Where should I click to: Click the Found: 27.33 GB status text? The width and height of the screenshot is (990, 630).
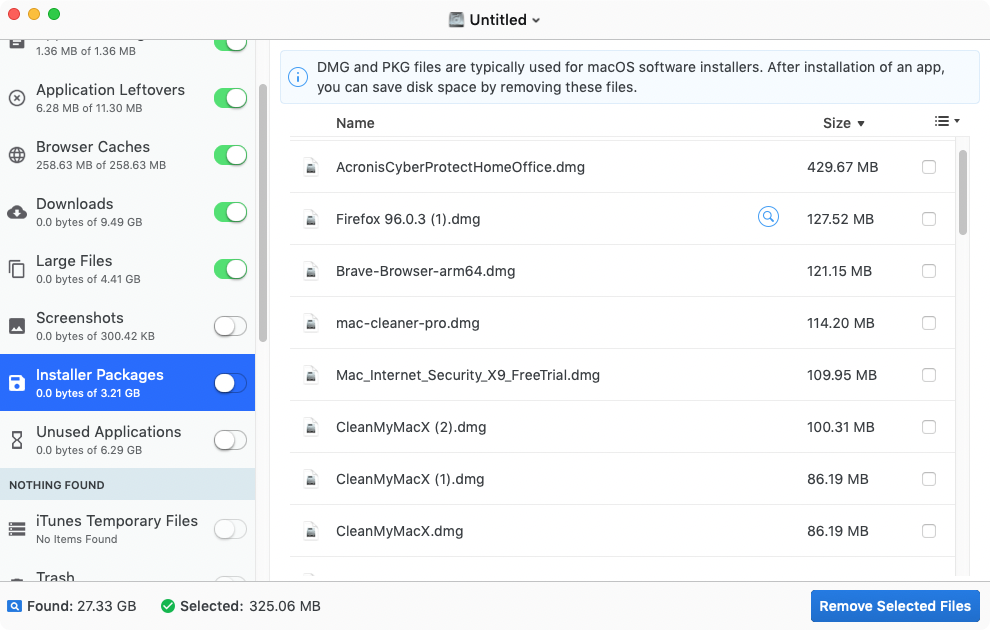(x=81, y=607)
